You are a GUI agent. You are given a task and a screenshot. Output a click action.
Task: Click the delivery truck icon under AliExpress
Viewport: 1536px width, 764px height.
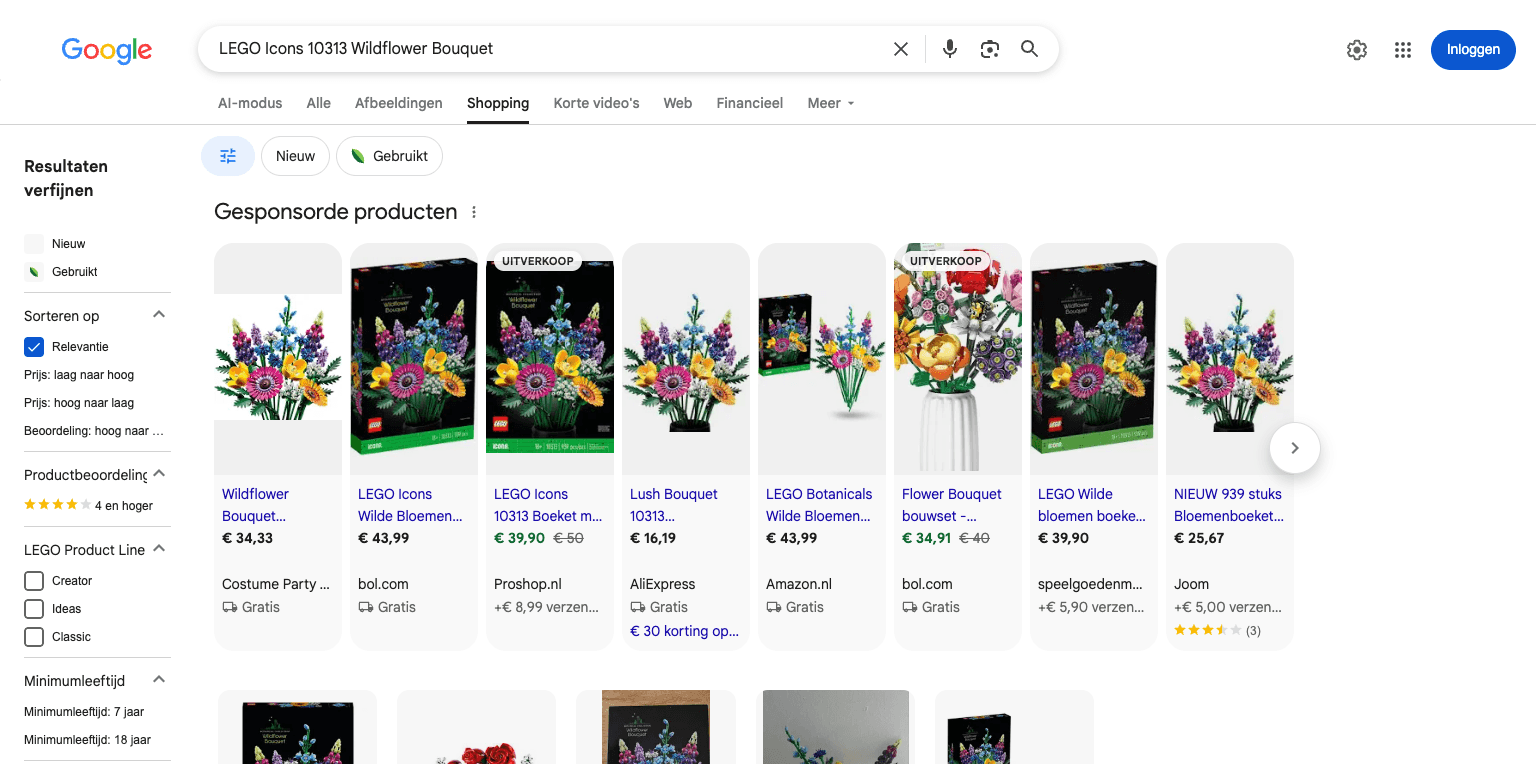(638, 607)
